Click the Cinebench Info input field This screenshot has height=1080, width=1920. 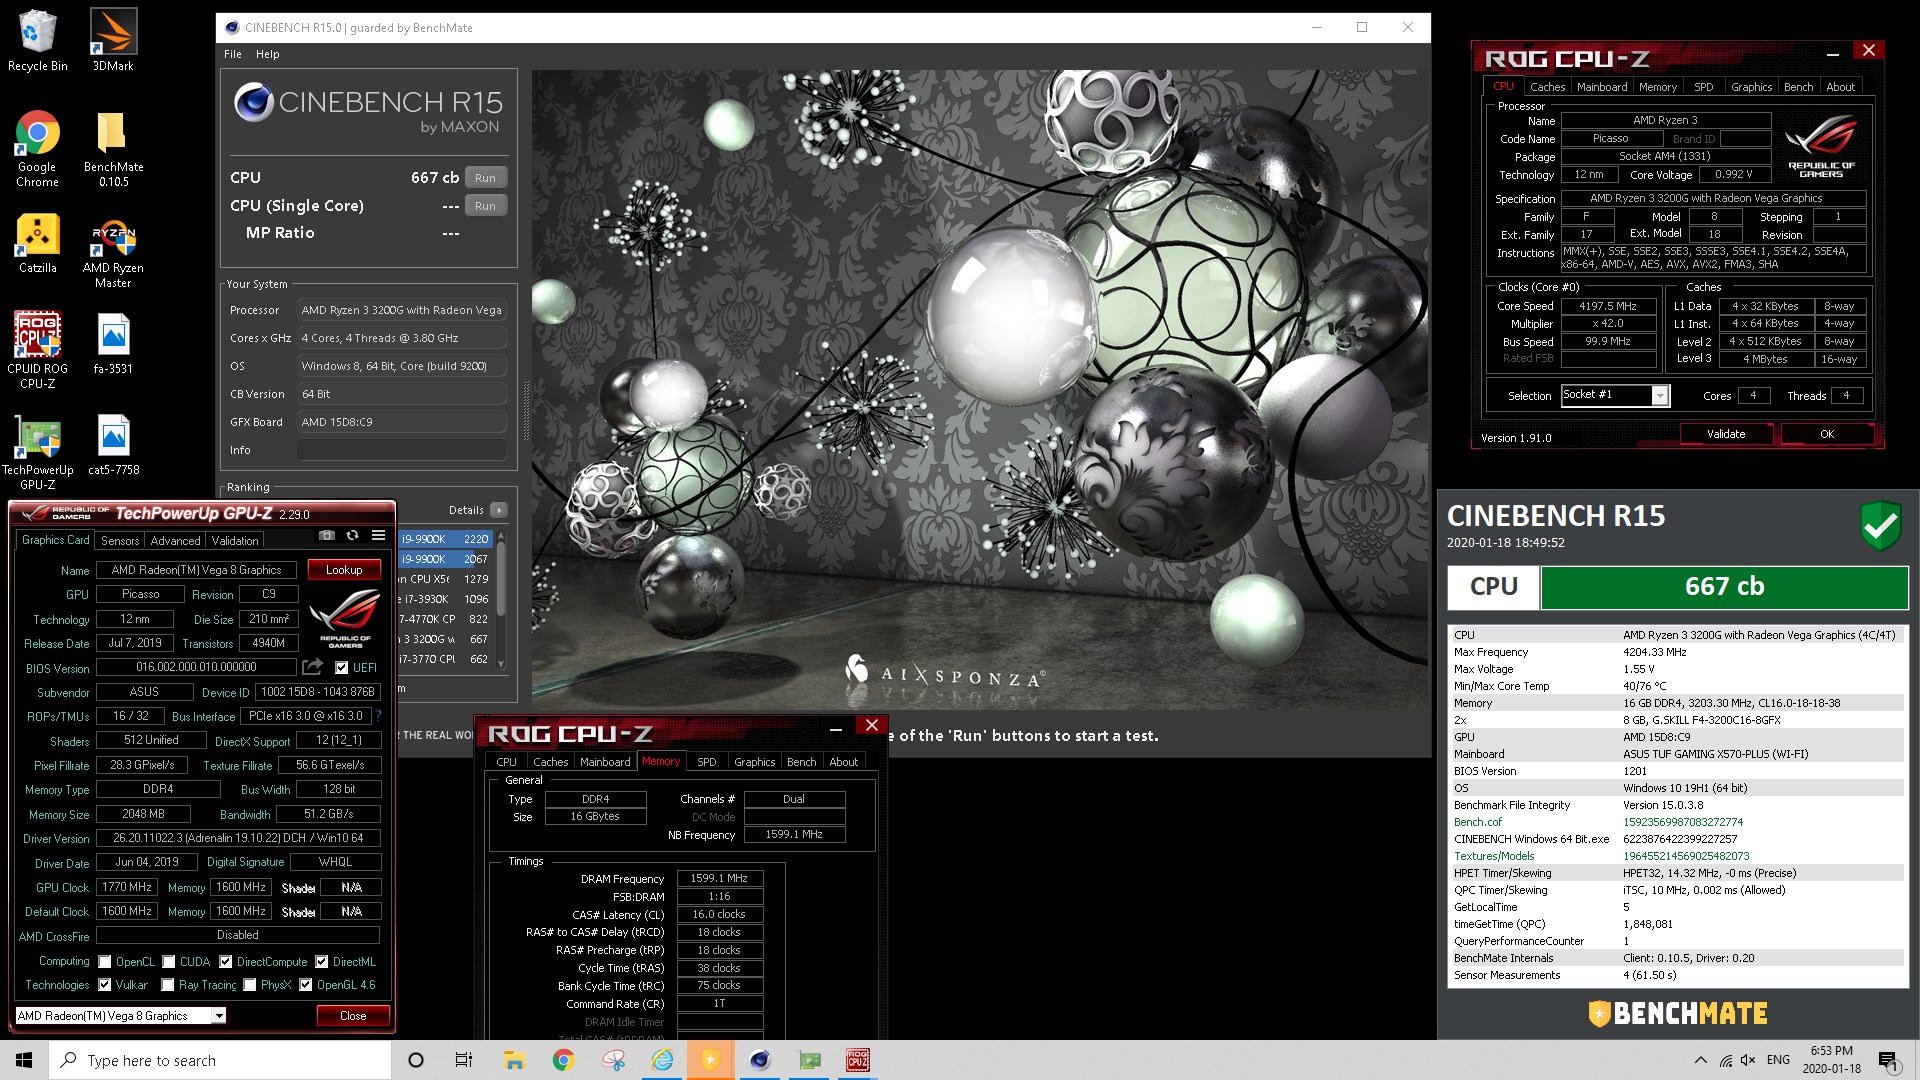(402, 450)
